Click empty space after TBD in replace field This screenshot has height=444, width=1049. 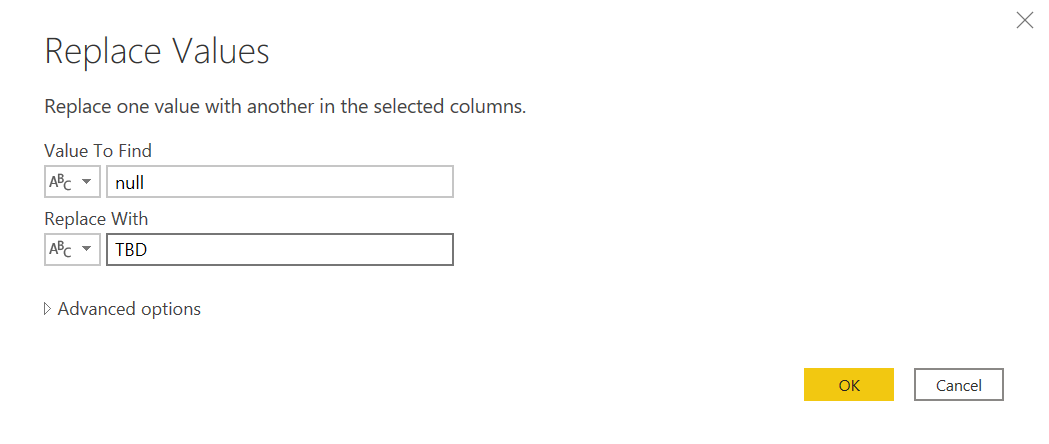point(320,249)
